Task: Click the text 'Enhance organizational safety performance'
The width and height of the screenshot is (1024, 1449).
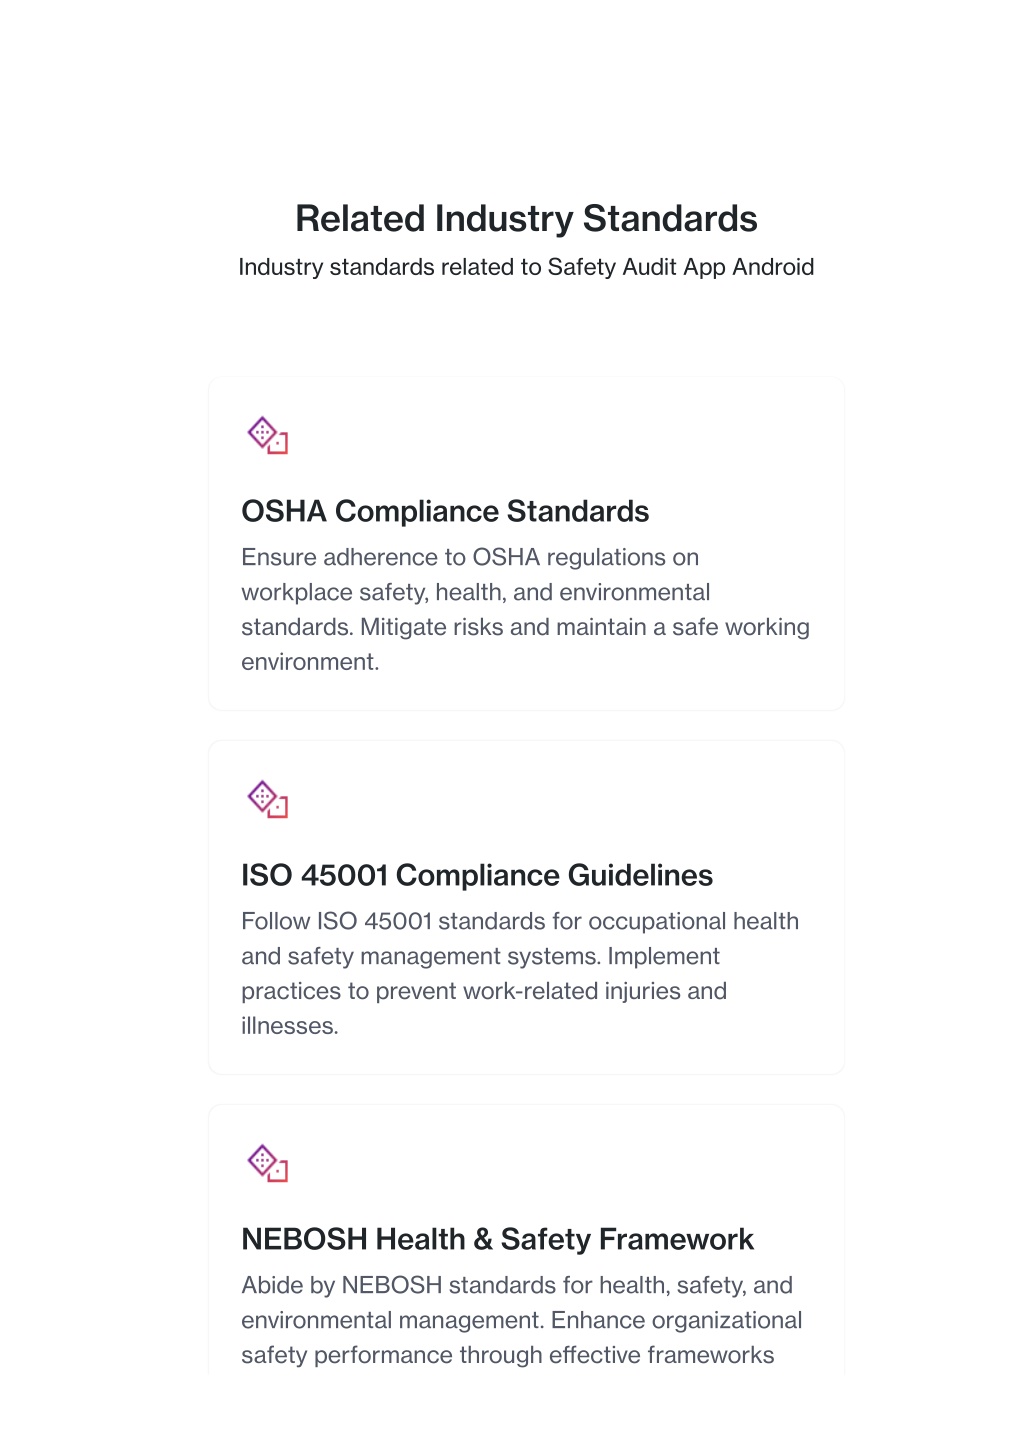Action: [522, 1337]
